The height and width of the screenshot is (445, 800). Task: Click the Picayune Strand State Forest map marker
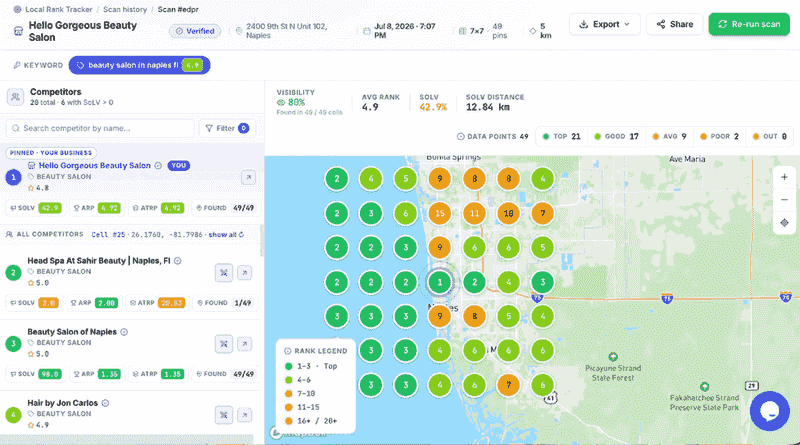pyautogui.click(x=613, y=357)
